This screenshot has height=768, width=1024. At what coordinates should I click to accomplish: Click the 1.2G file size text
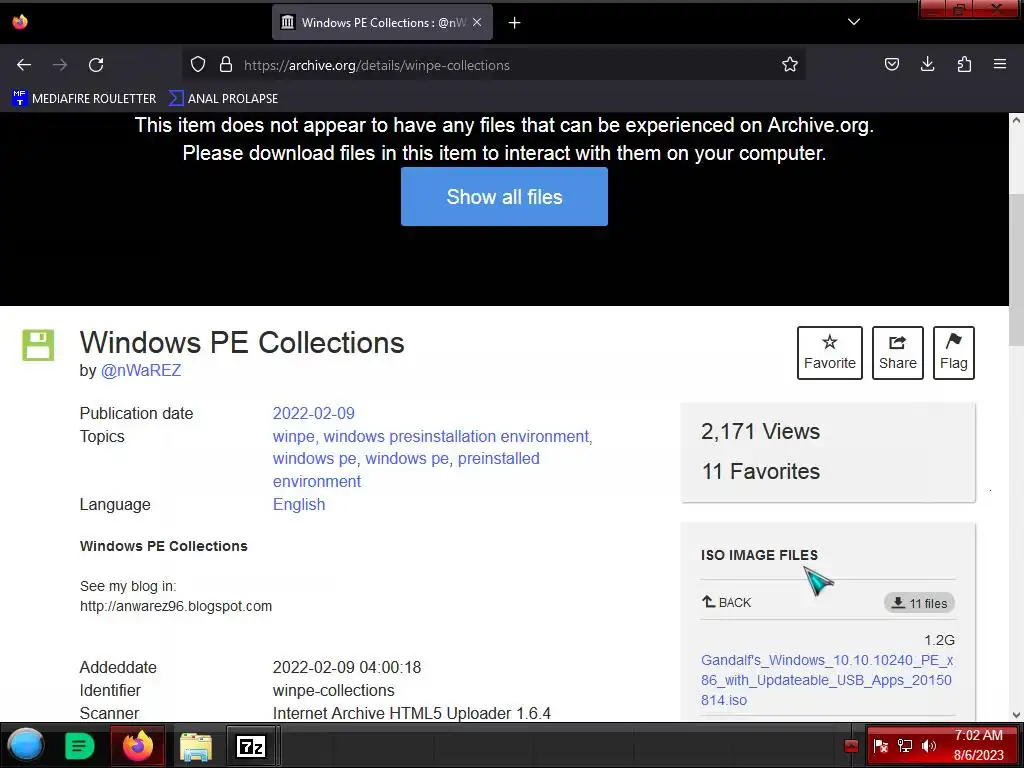(939, 640)
